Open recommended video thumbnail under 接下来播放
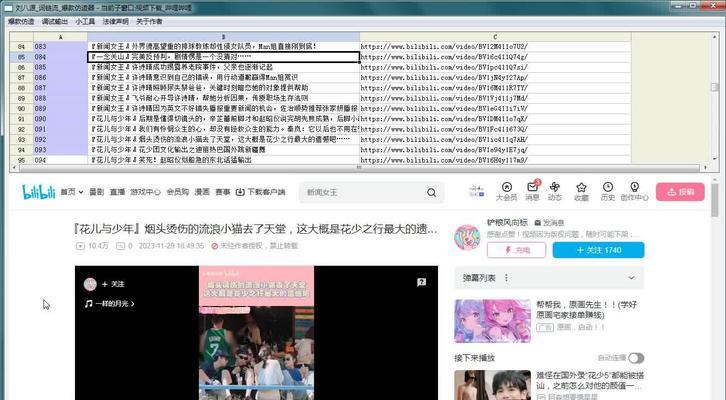This screenshot has height=400, width=726. point(492,385)
